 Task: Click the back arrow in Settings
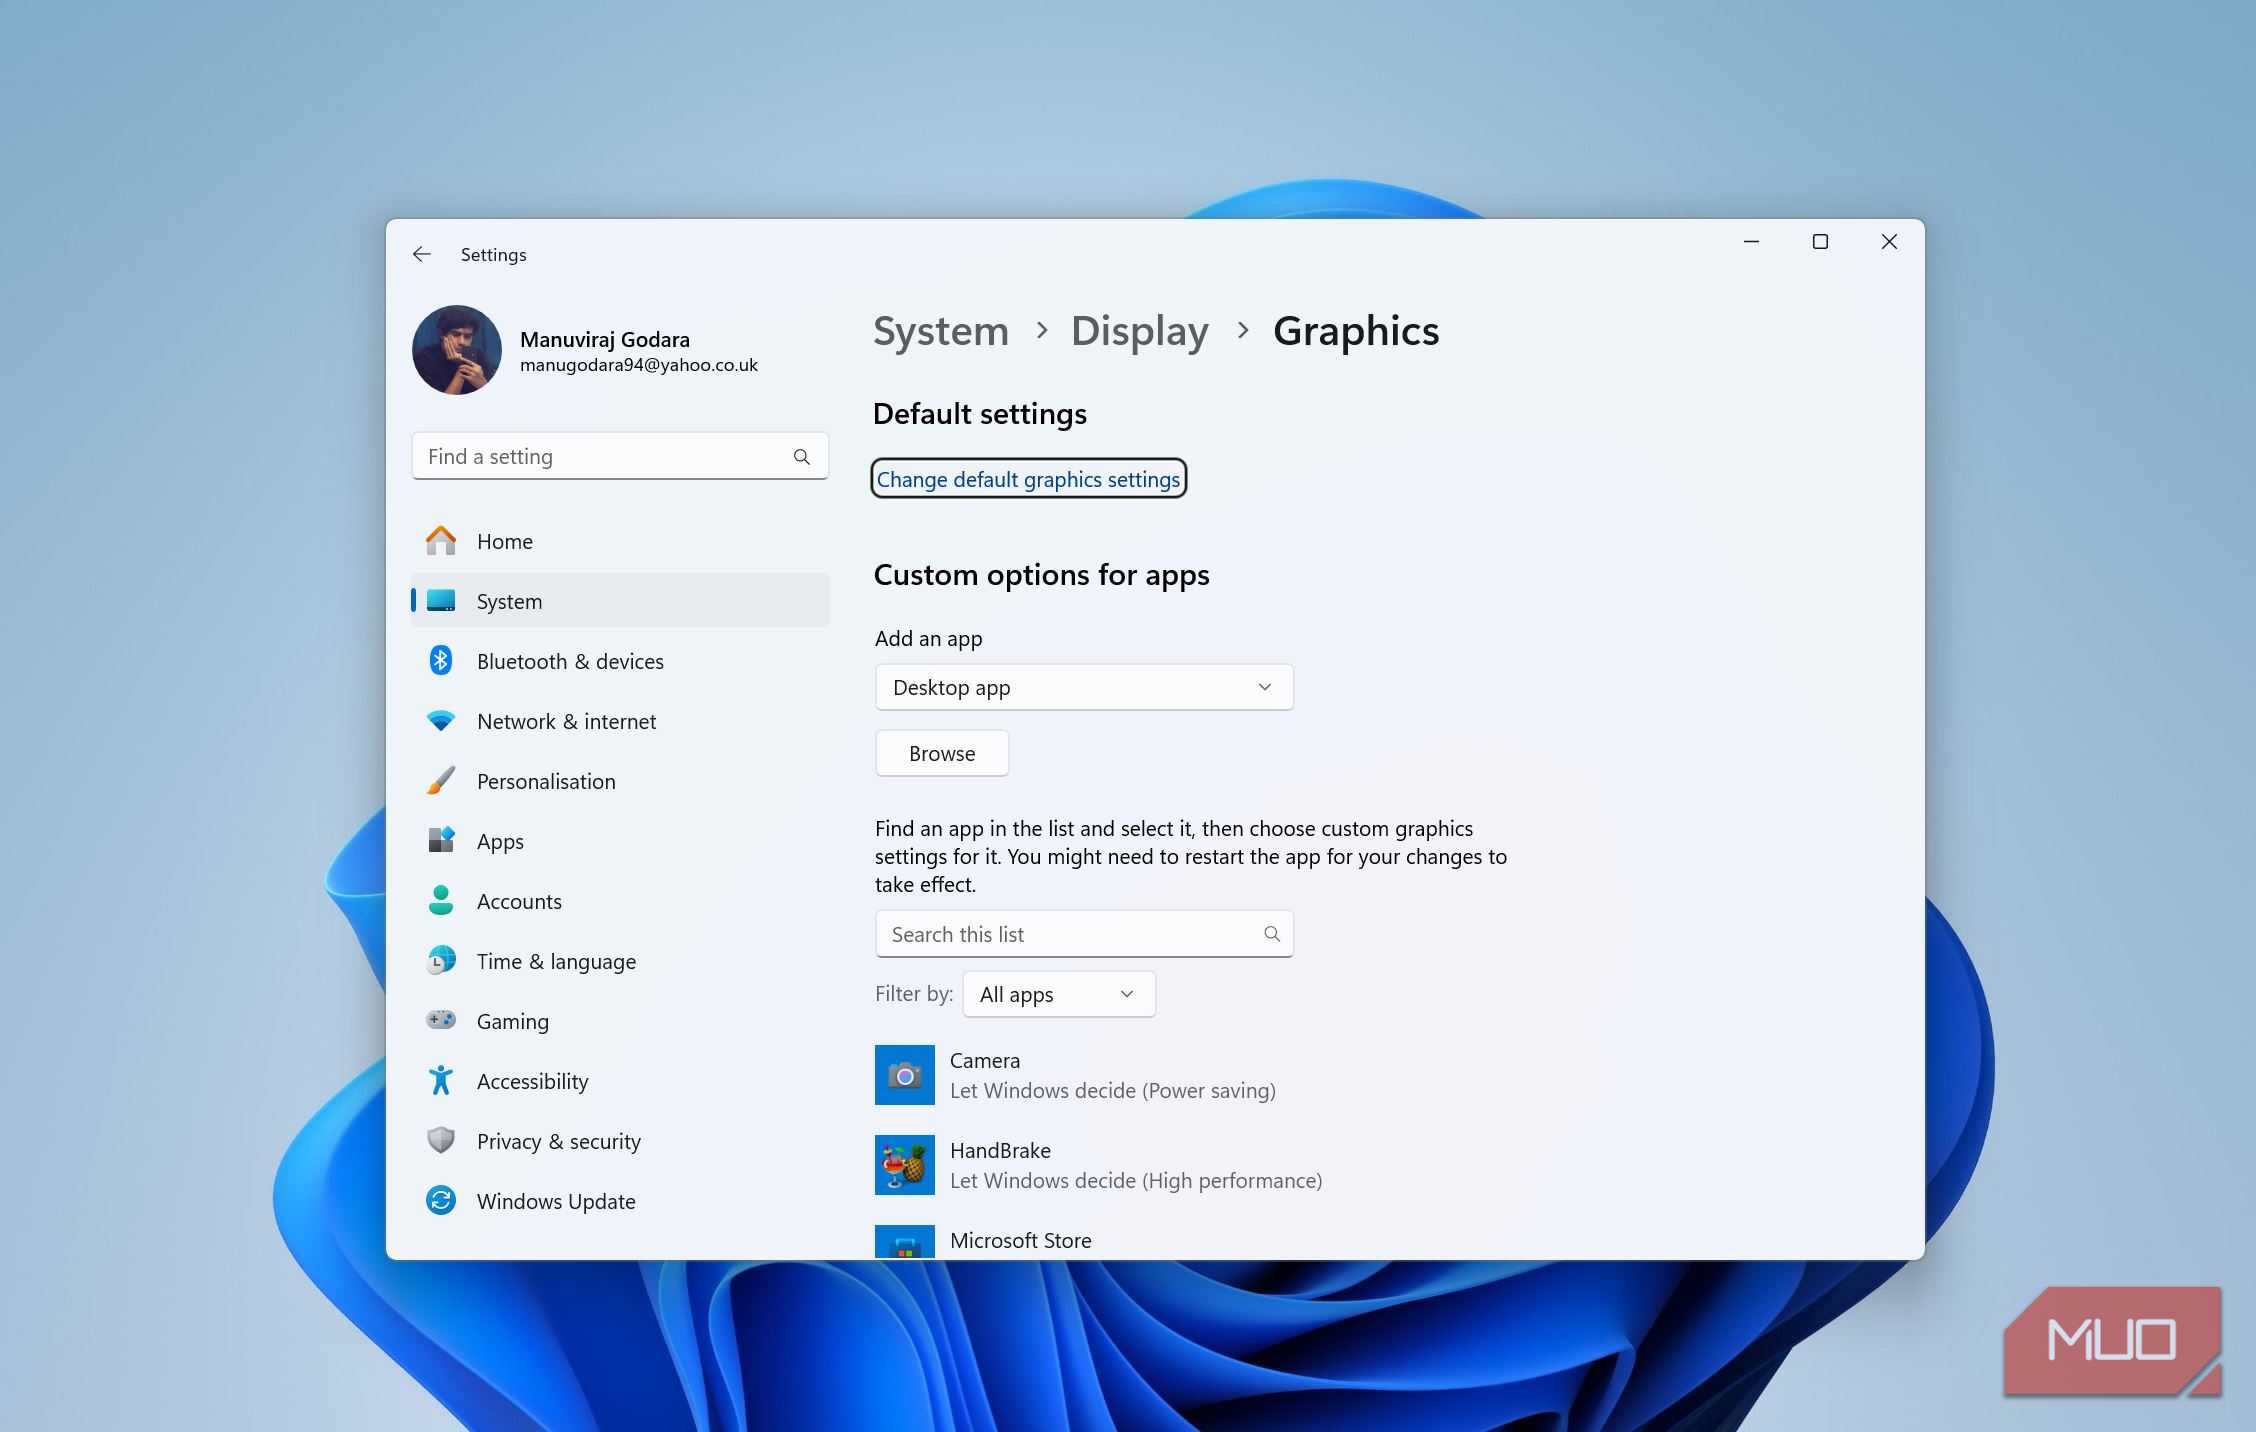(x=421, y=255)
